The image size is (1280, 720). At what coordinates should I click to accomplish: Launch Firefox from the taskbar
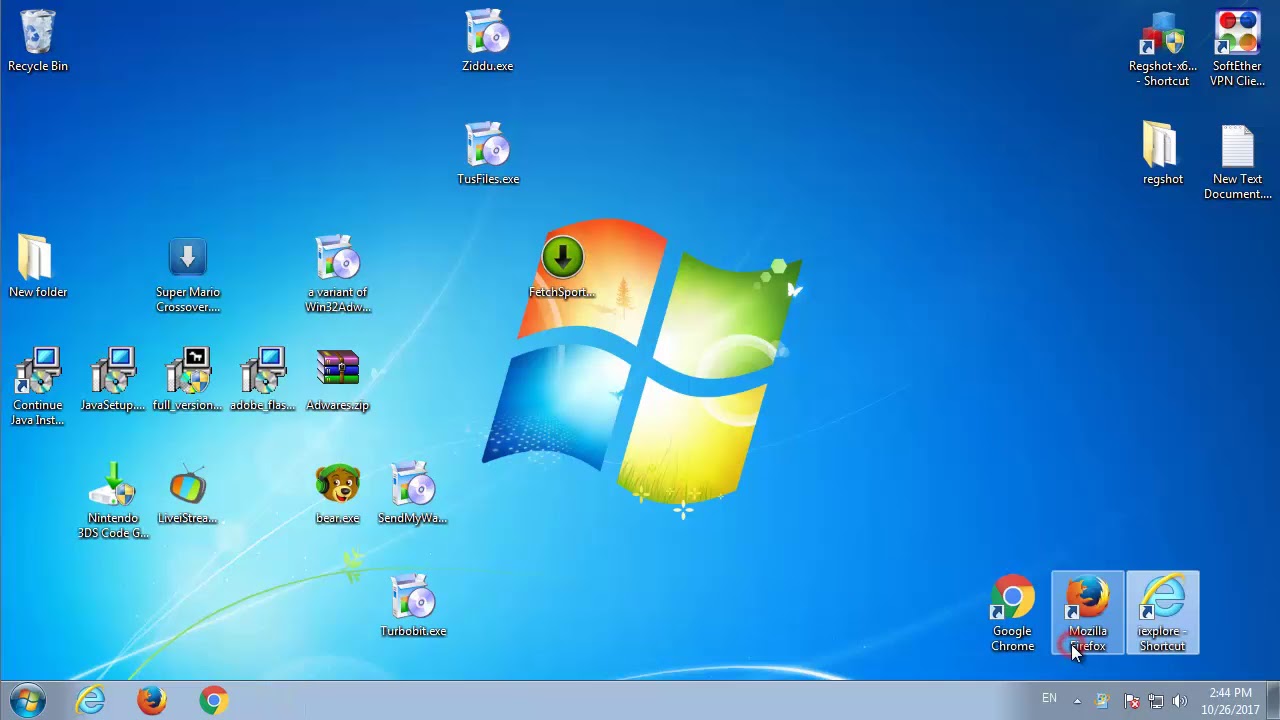coord(152,700)
